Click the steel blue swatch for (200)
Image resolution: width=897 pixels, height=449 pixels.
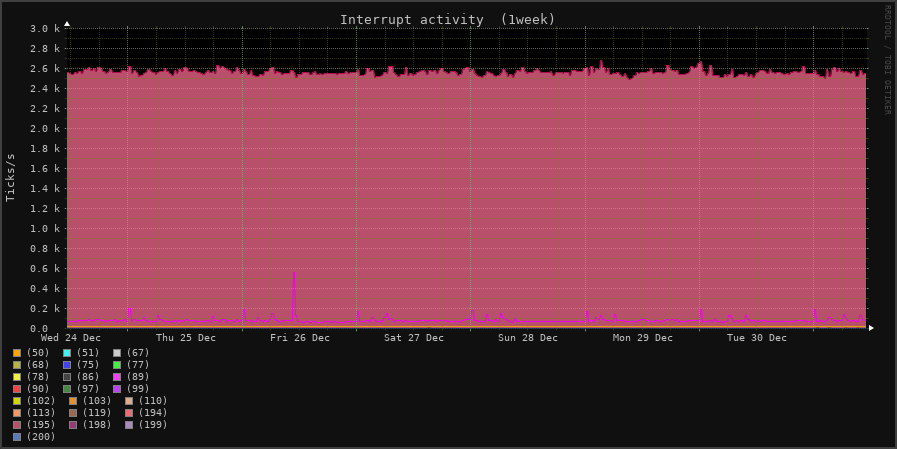pyautogui.click(x=17, y=437)
